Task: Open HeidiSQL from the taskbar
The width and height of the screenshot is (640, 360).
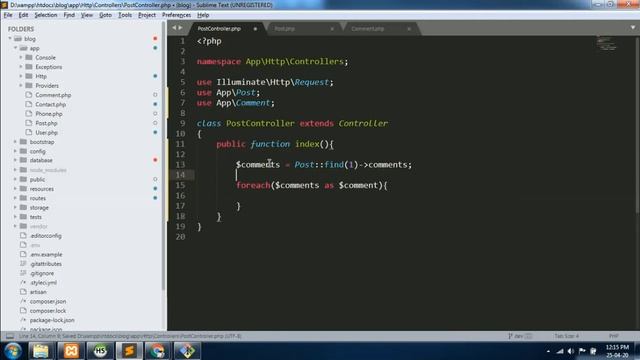Action: 100,351
